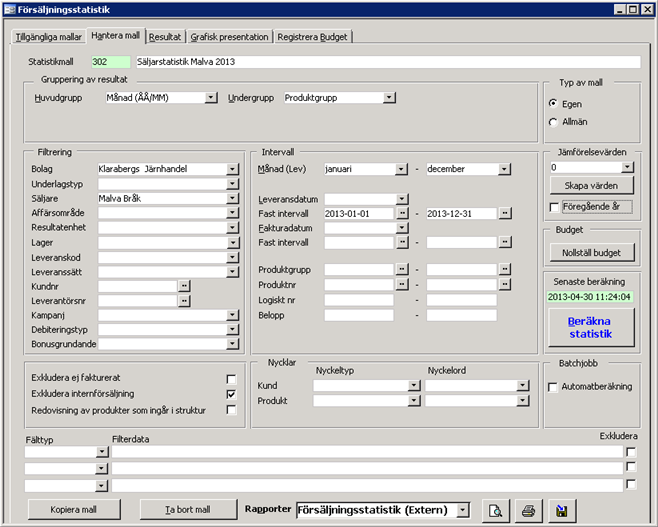Click the print preview magnifier icon

click(x=494, y=510)
